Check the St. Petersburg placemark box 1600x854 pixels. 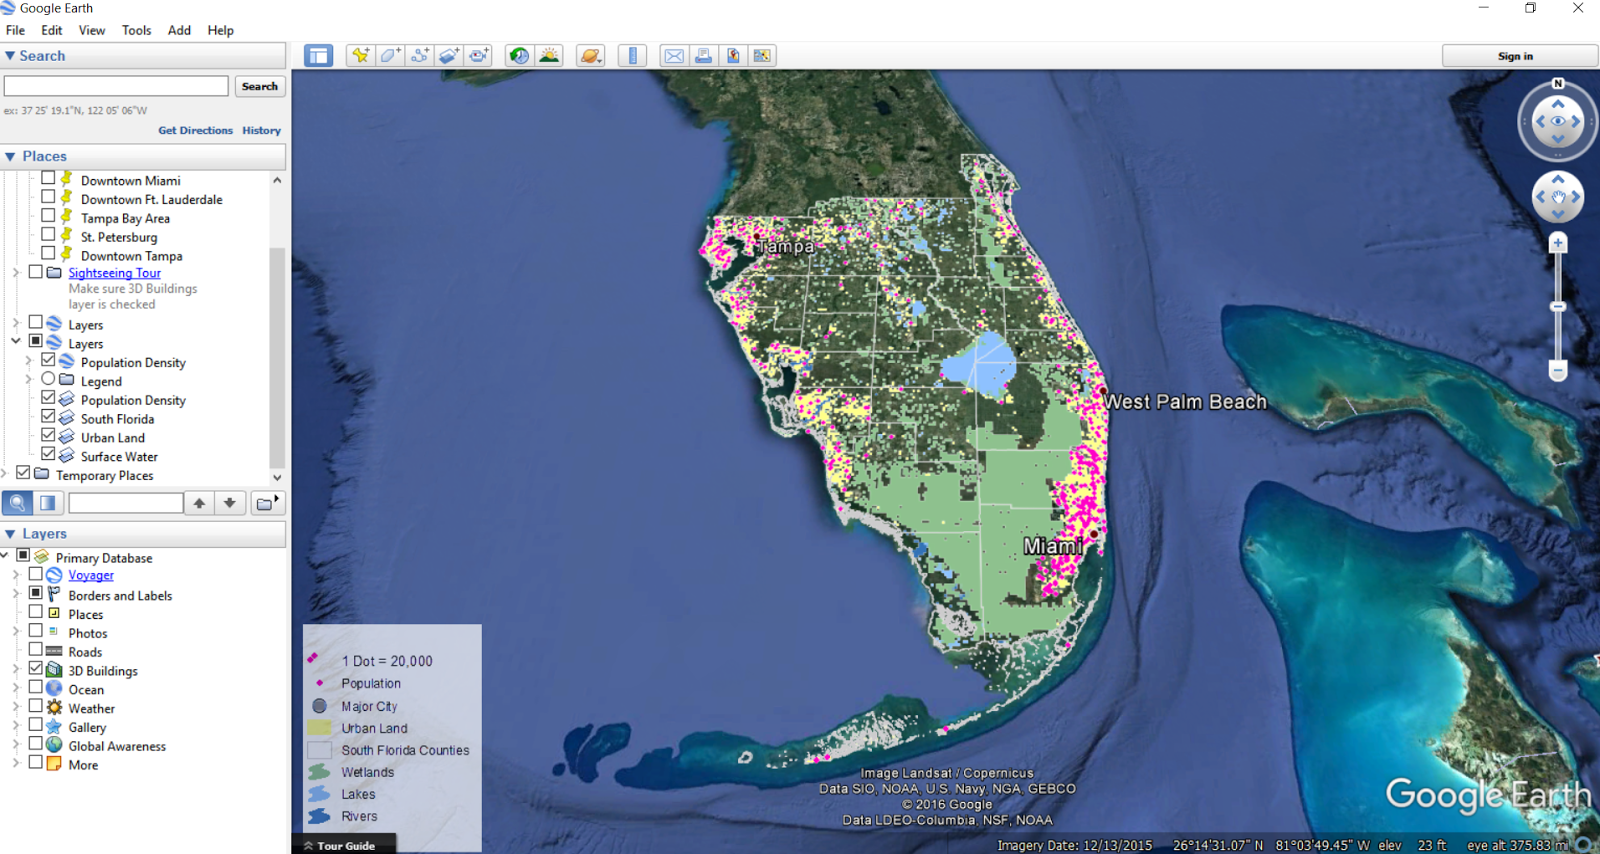[x=48, y=236]
